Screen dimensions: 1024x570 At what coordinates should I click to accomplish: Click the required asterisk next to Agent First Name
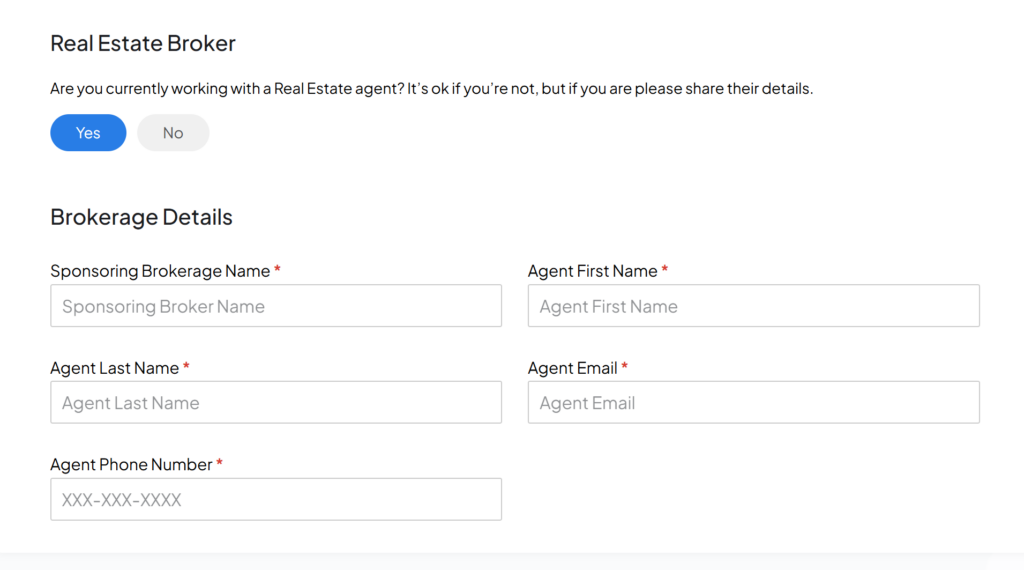pos(665,269)
